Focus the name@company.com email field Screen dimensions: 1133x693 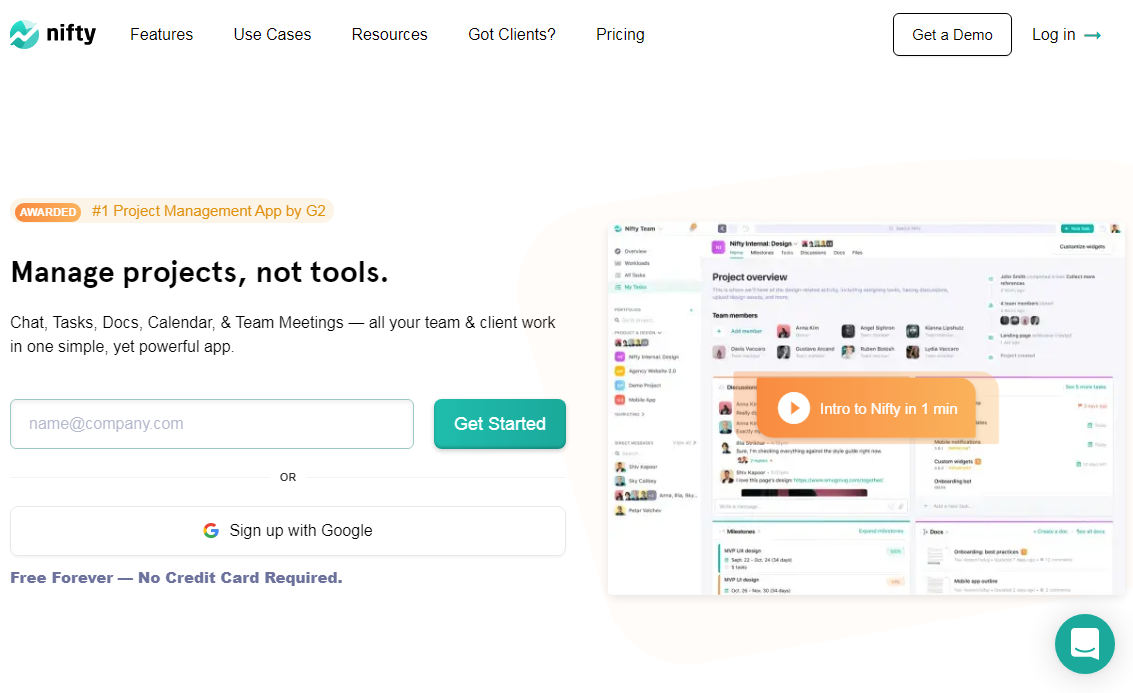(x=212, y=424)
